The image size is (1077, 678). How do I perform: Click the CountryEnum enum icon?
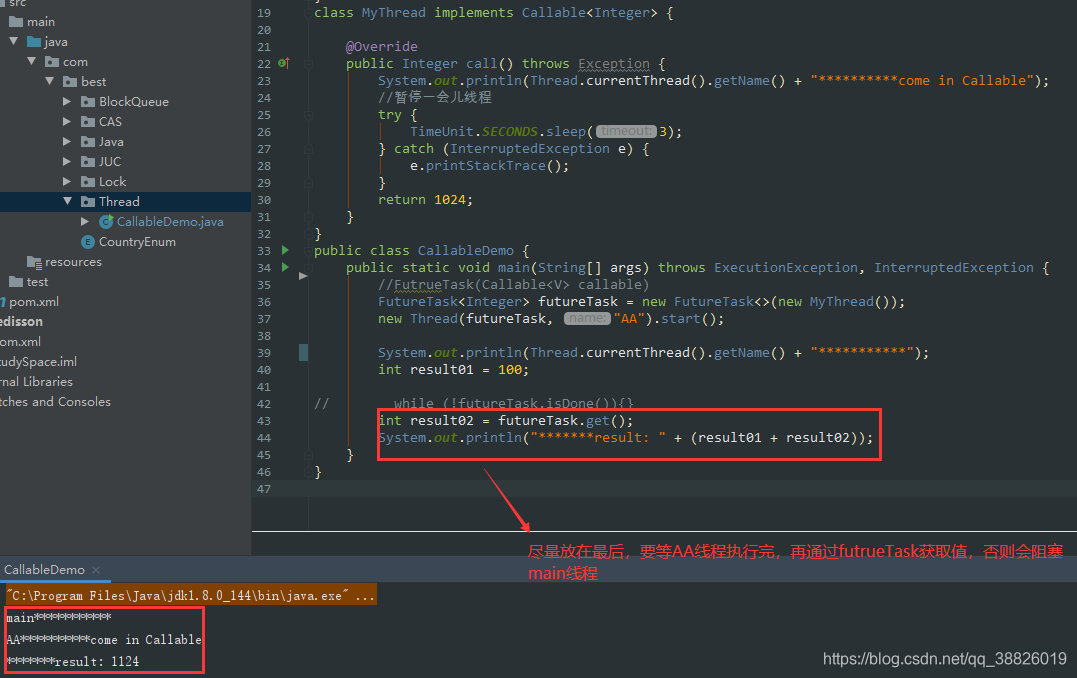87,242
